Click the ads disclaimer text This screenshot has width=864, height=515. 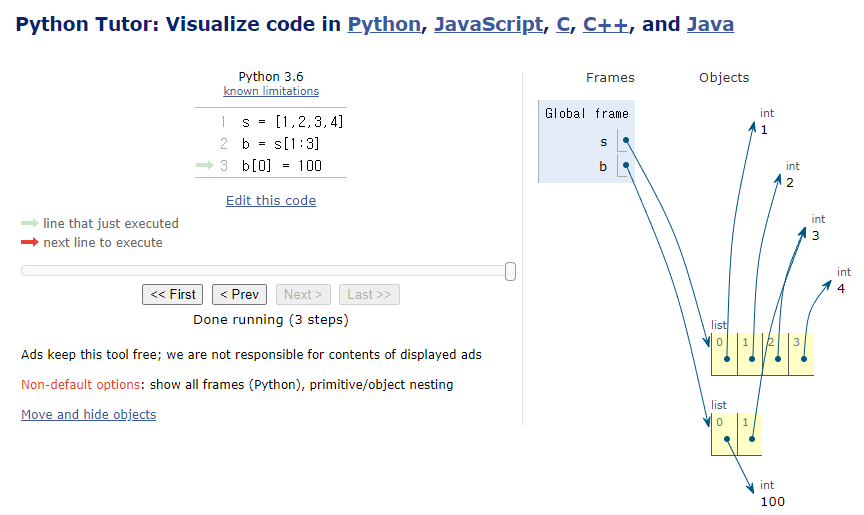point(251,354)
